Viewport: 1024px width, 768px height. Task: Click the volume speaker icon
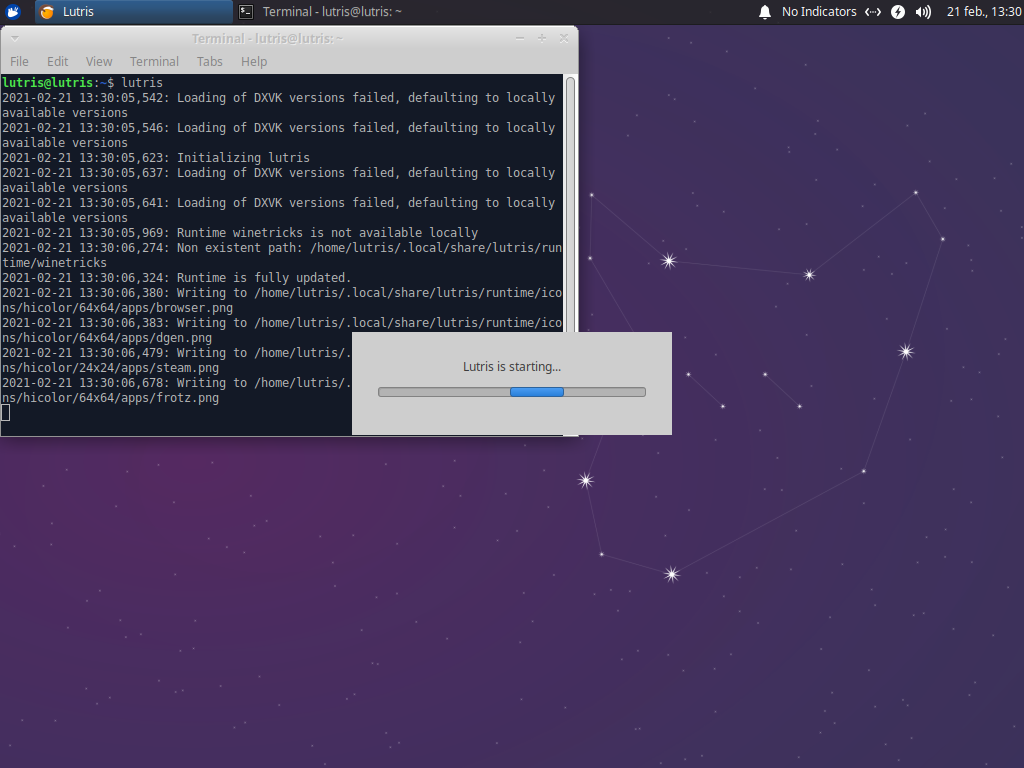[x=921, y=12]
